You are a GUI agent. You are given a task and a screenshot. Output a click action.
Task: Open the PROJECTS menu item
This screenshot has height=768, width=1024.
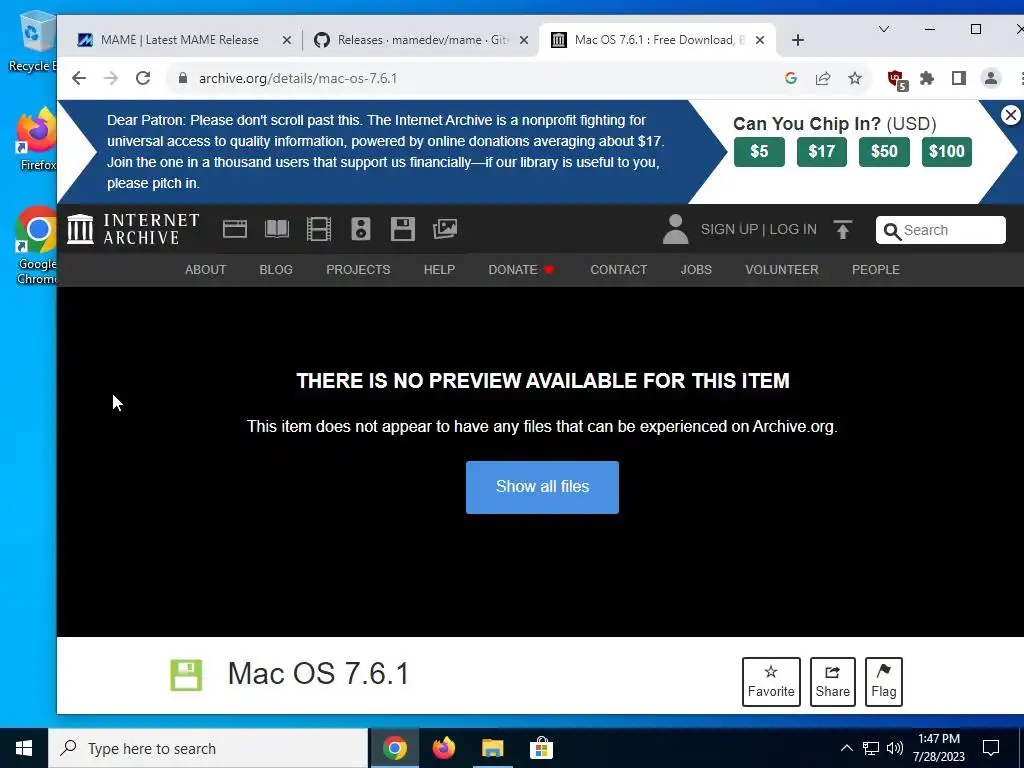click(x=358, y=270)
